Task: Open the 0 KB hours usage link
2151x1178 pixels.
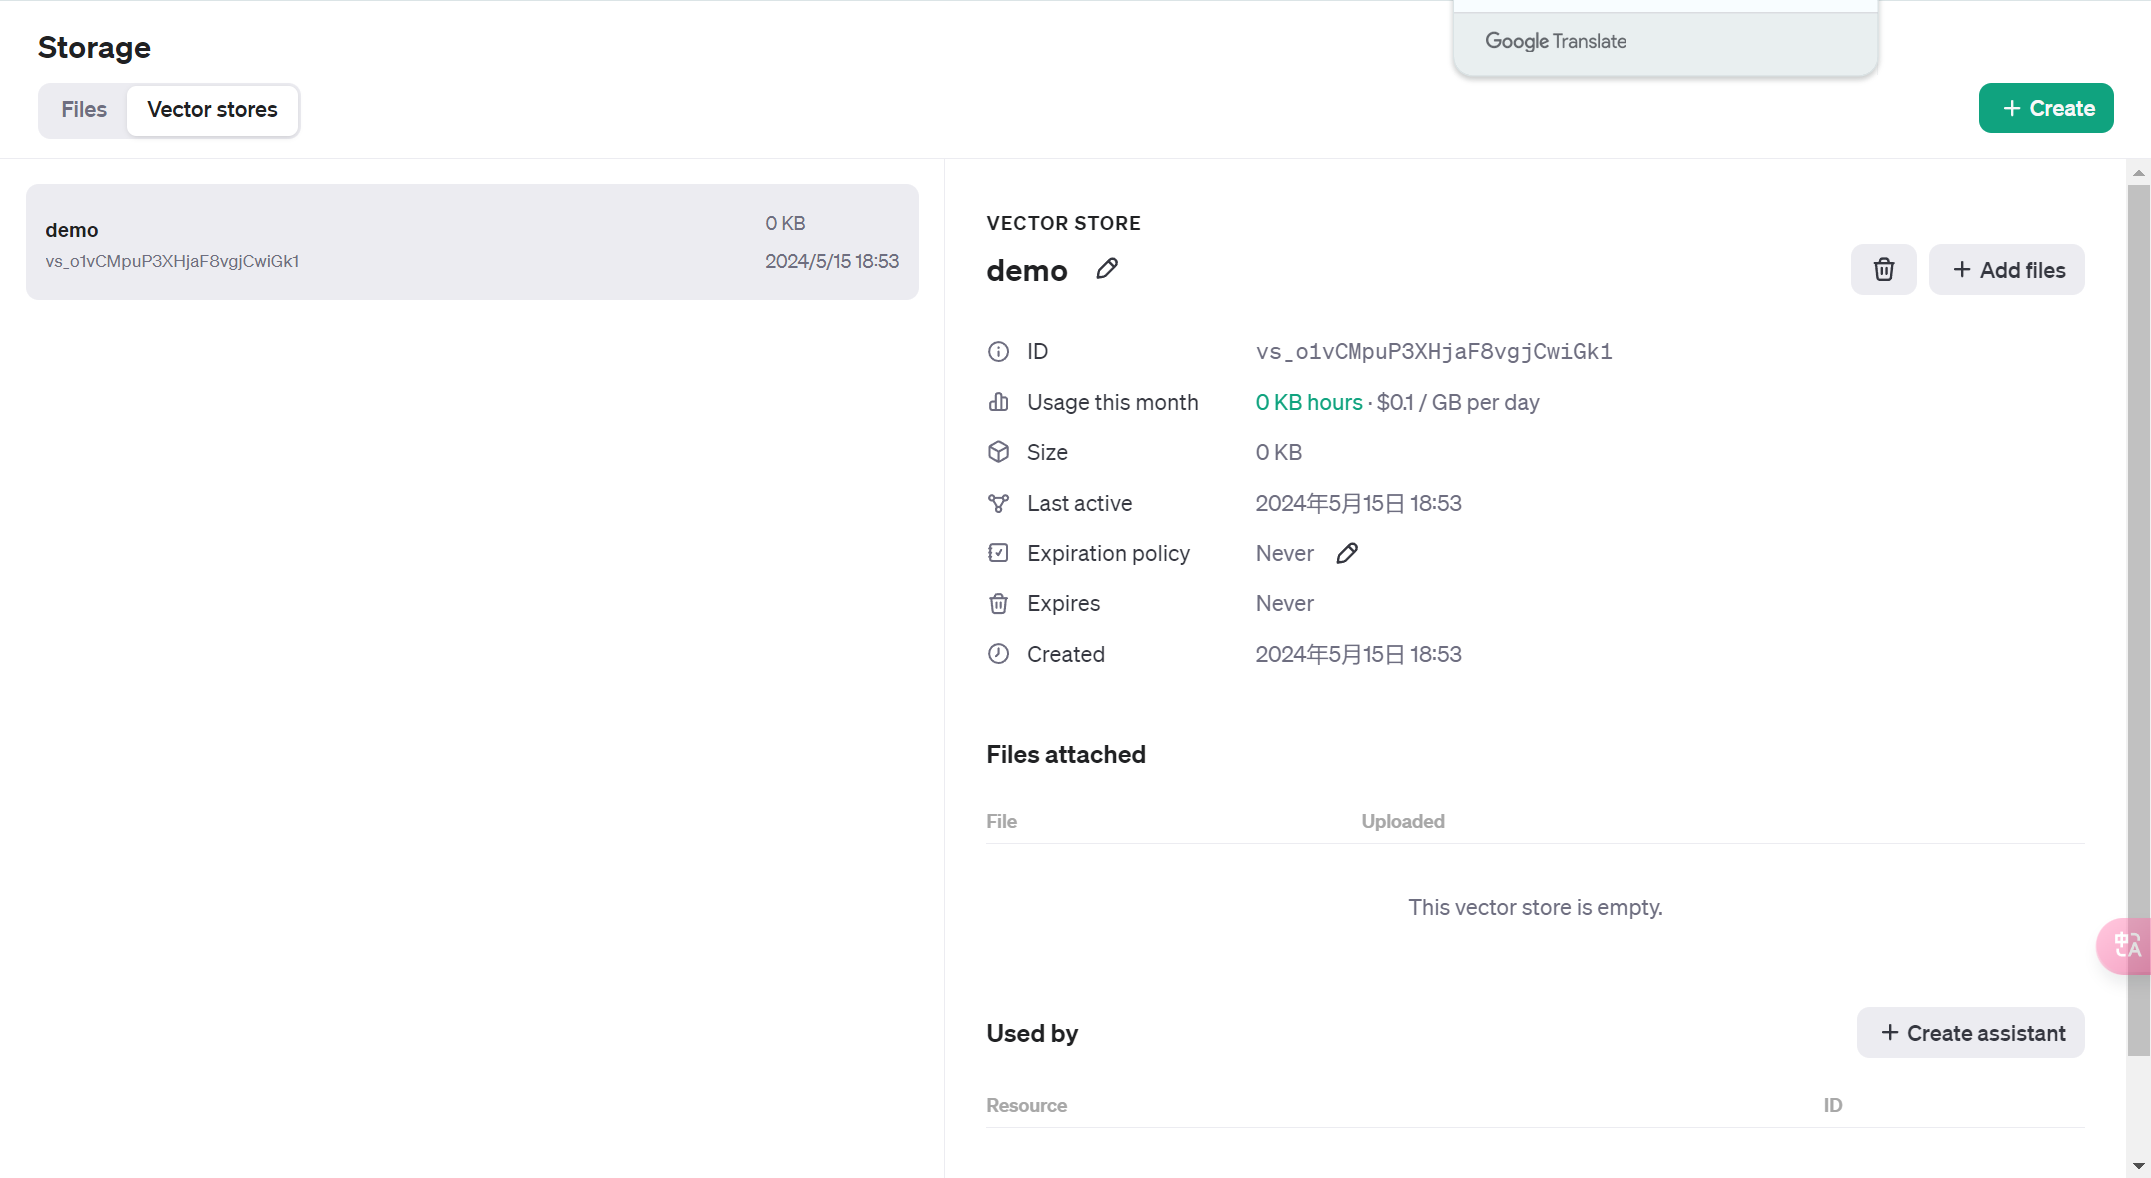Action: coord(1308,402)
